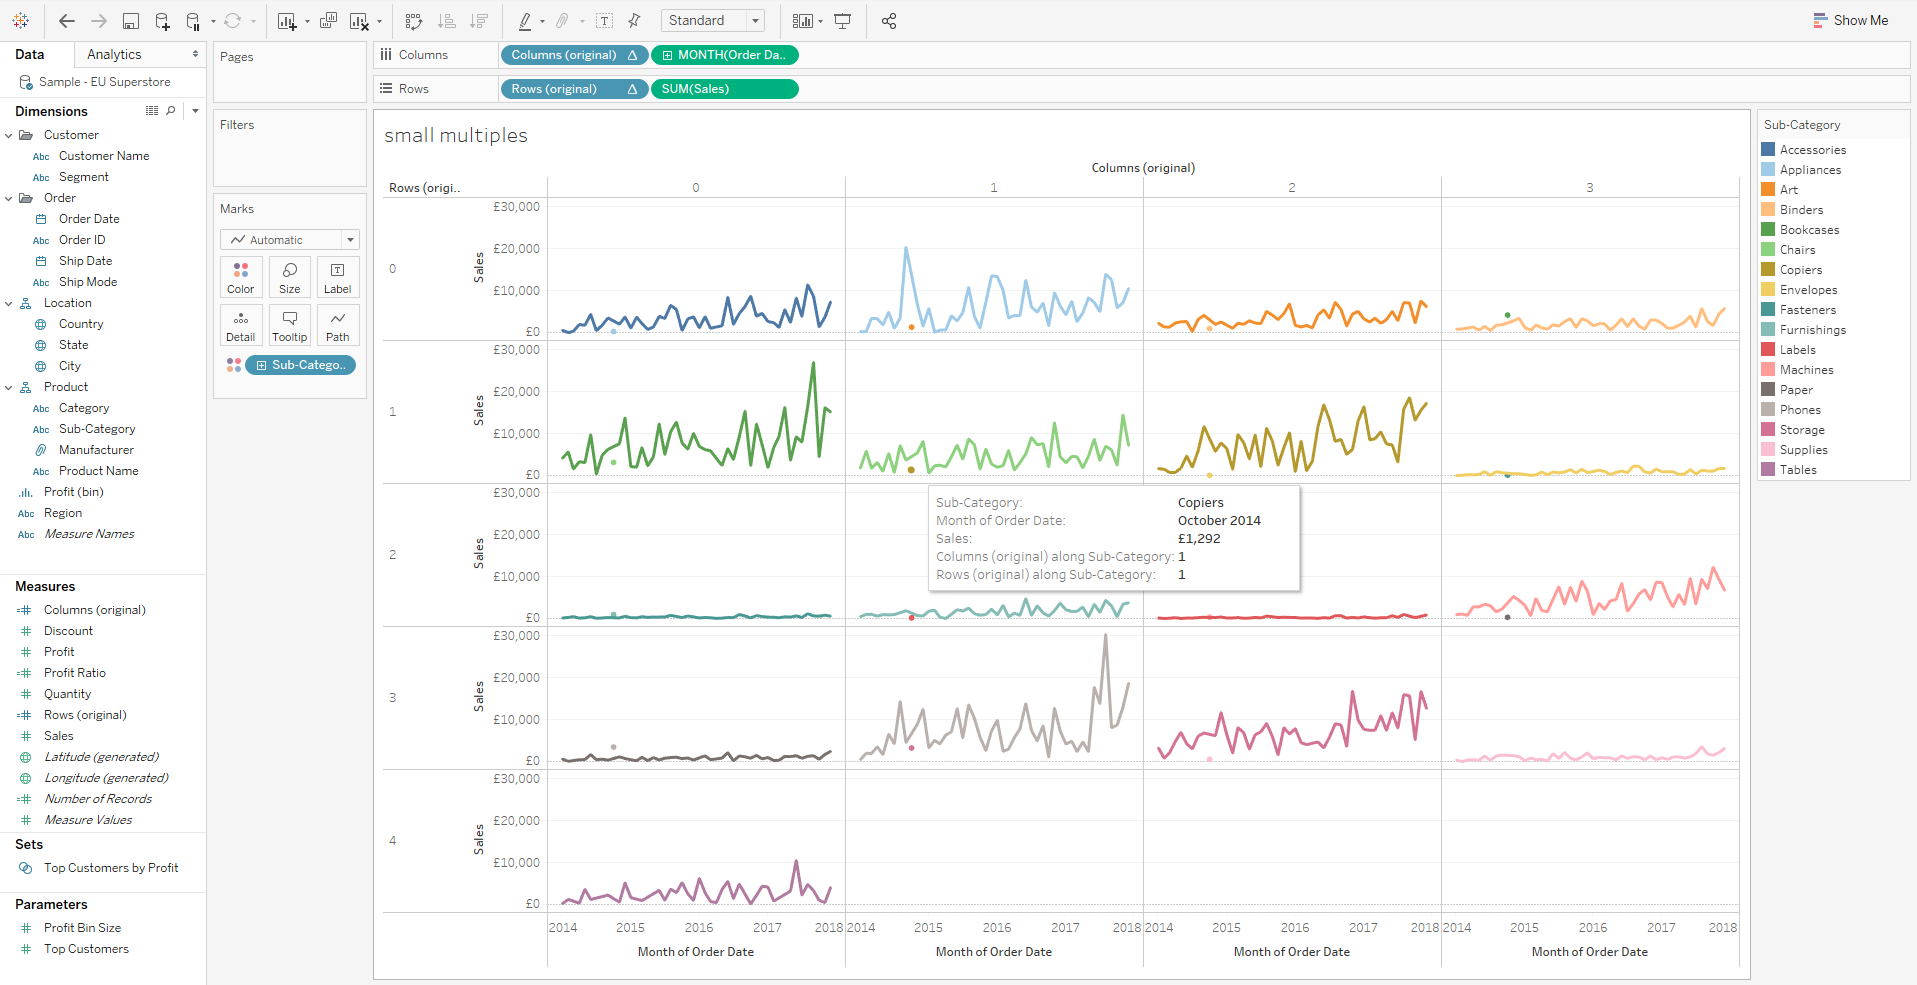
Task: Toggle Presentation Mode from the toolbar
Action: (x=843, y=21)
